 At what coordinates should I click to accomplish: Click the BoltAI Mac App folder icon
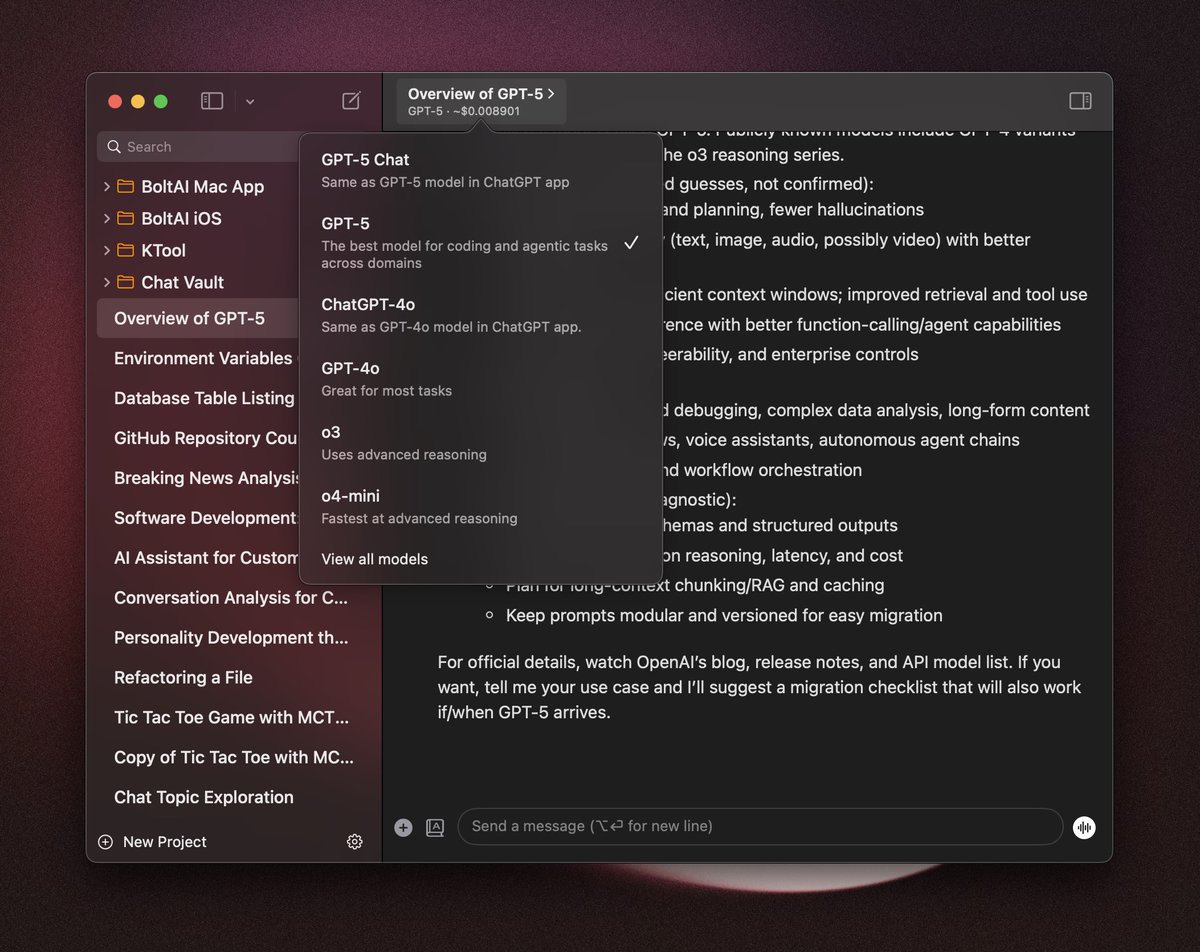125,186
